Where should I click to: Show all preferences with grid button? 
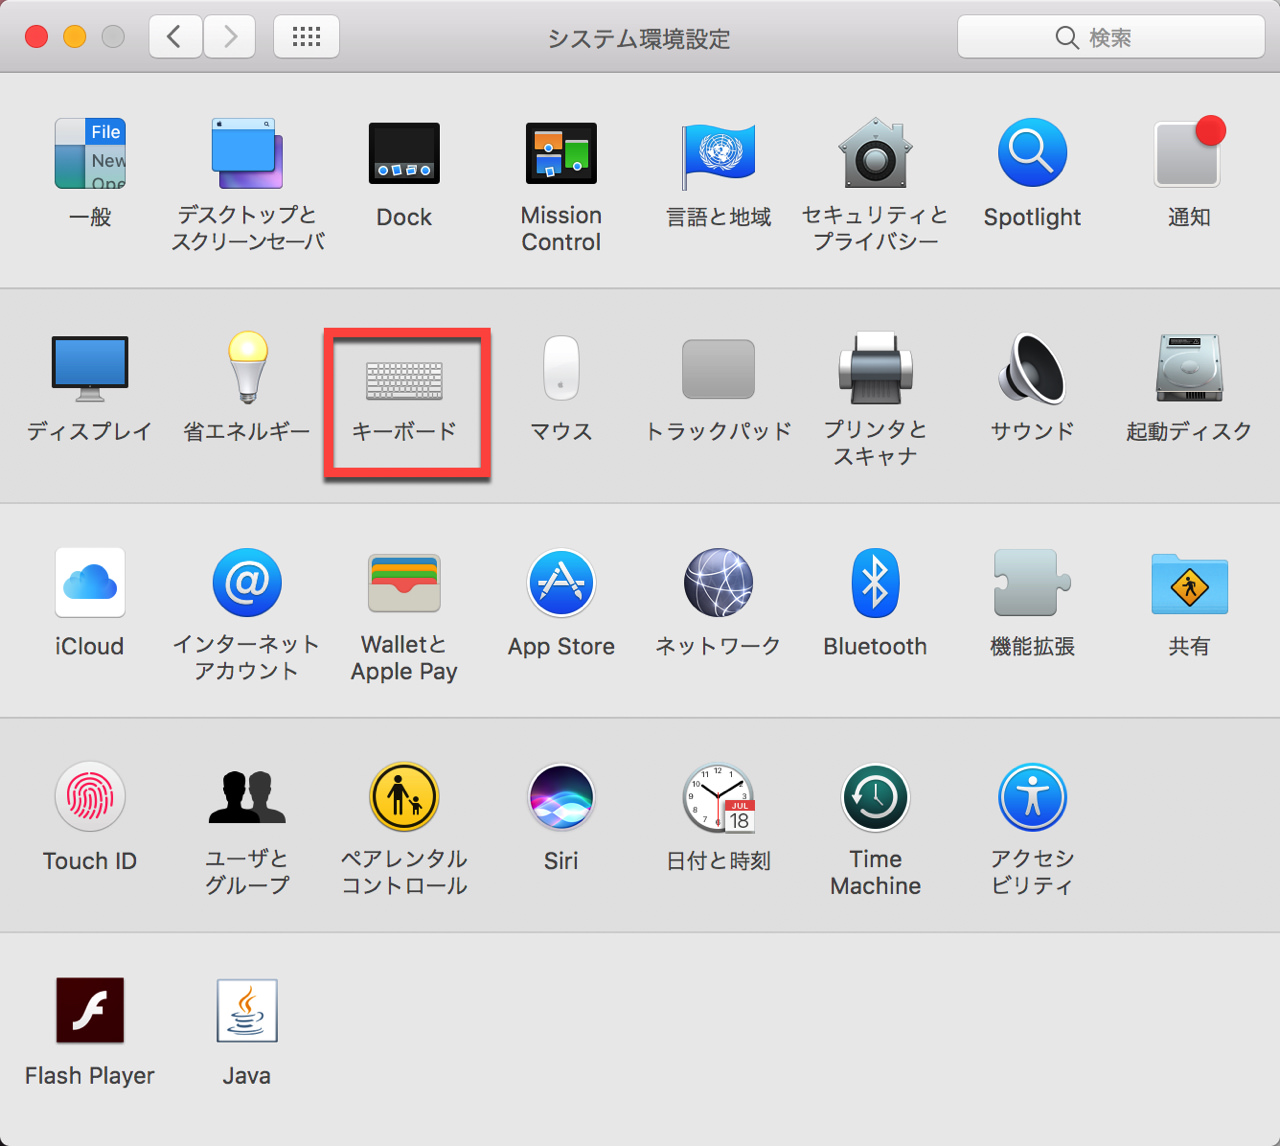click(x=306, y=37)
